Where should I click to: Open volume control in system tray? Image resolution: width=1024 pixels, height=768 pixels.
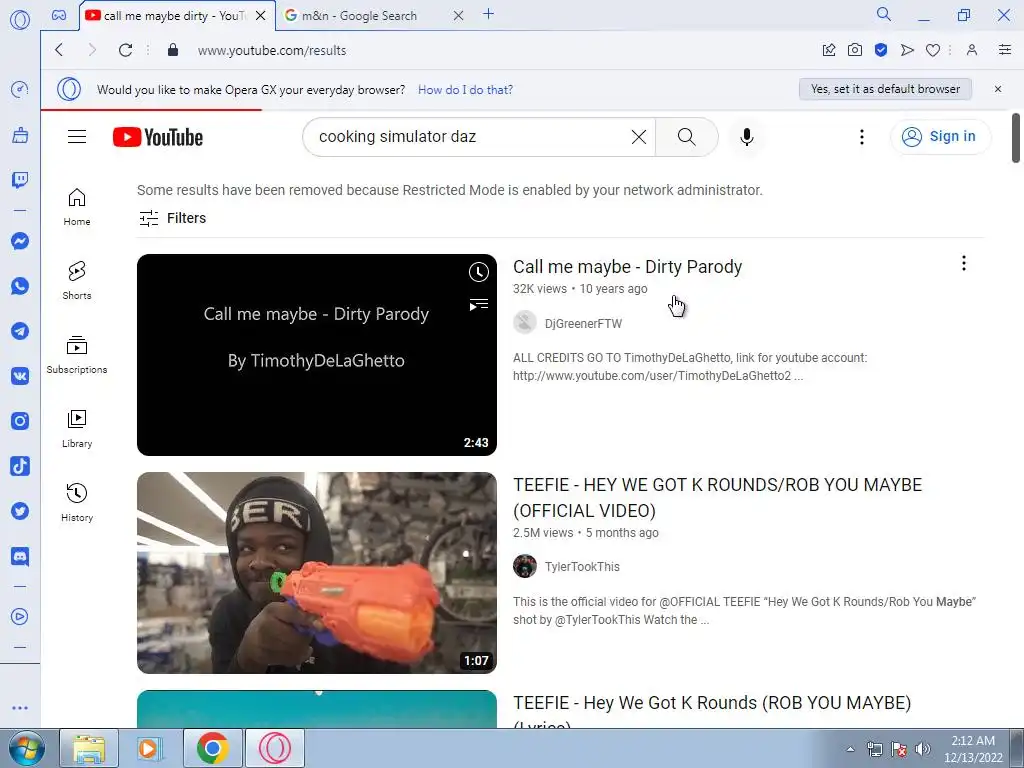pos(923,749)
